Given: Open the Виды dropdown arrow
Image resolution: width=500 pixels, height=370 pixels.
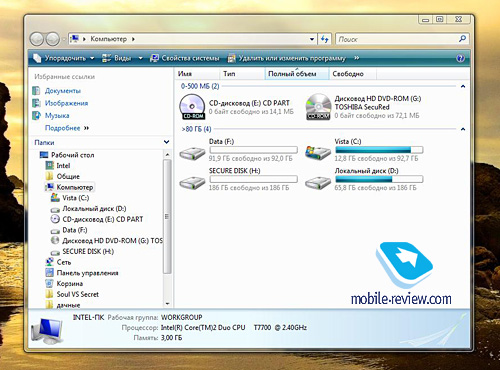Looking at the screenshot, I should 141,58.
